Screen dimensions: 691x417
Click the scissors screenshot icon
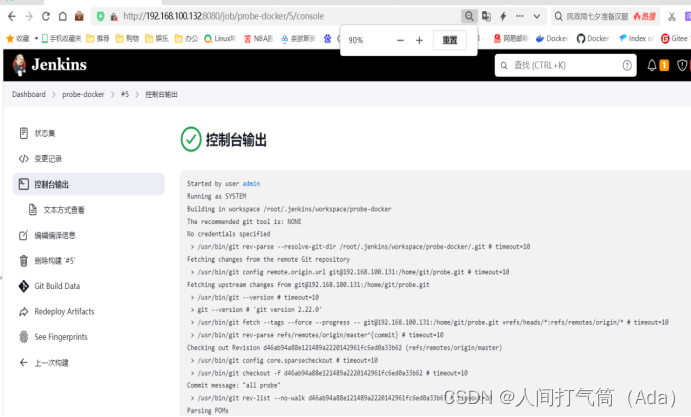(x=672, y=17)
